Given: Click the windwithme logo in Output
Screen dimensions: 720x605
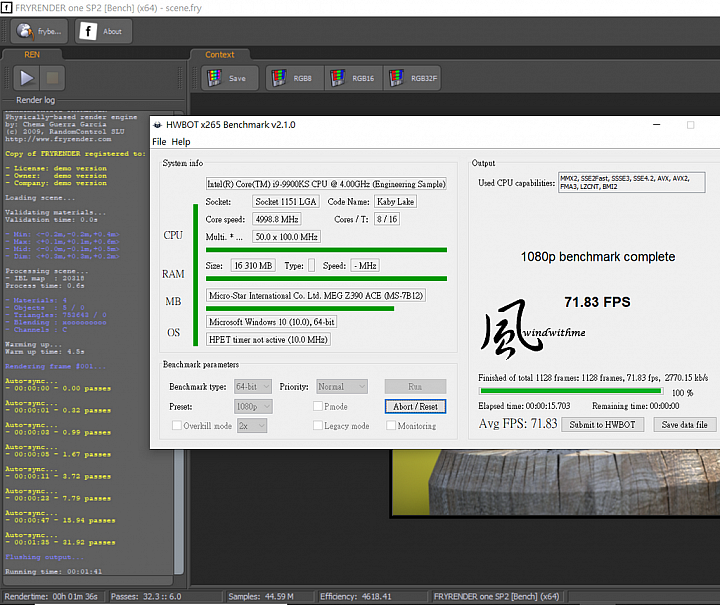Looking at the screenshot, I should (x=533, y=329).
